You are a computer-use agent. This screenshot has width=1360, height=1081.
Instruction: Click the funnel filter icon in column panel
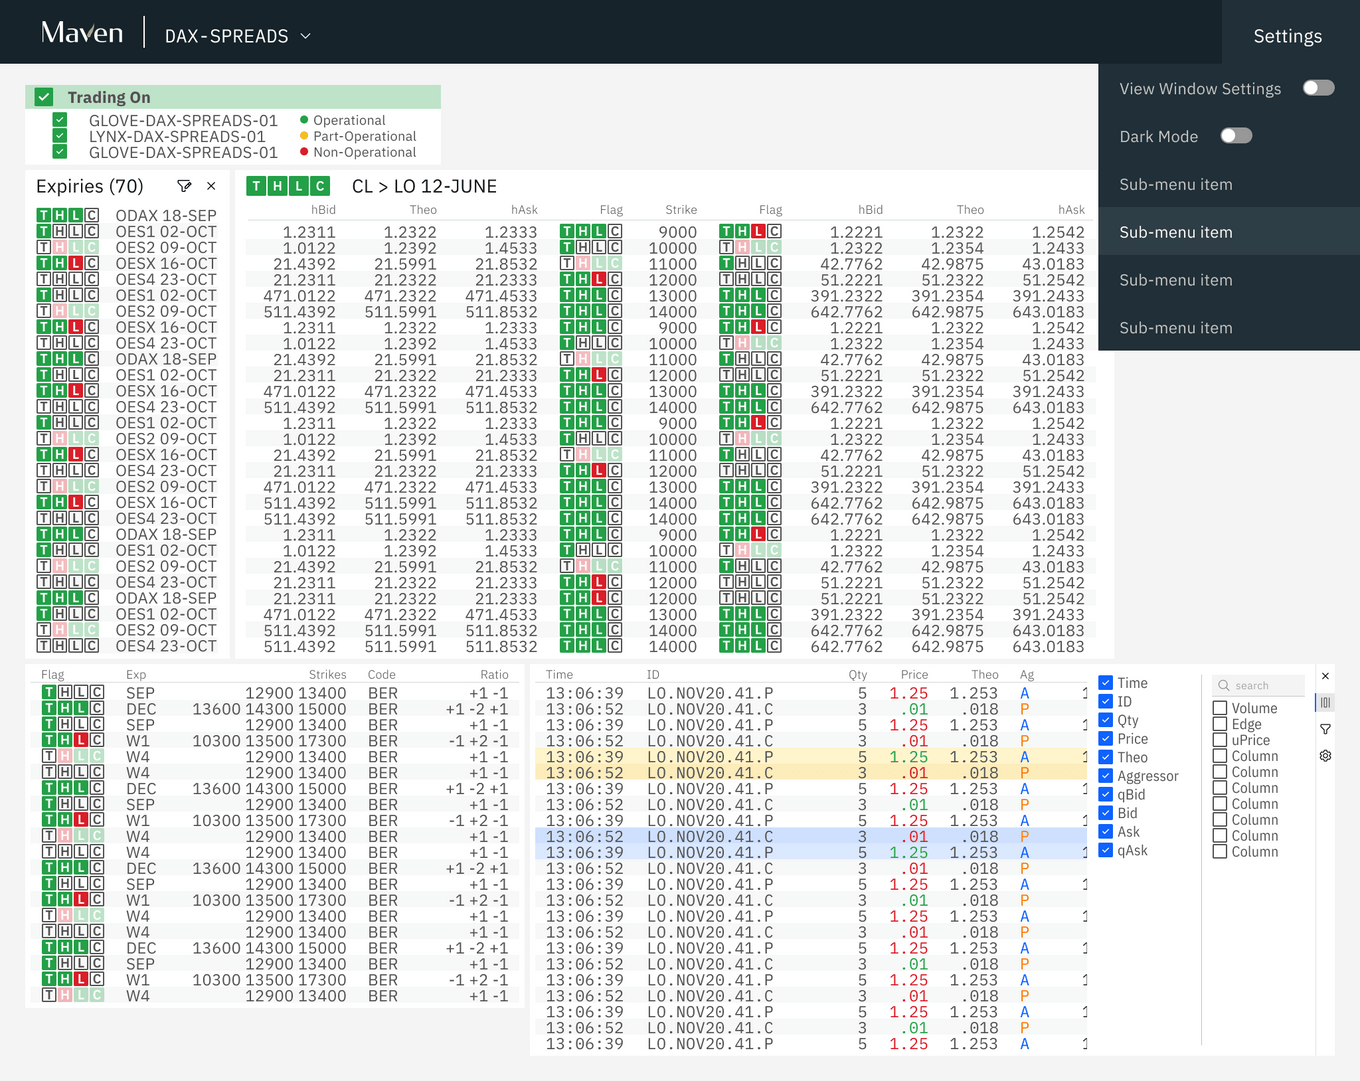tap(1325, 729)
